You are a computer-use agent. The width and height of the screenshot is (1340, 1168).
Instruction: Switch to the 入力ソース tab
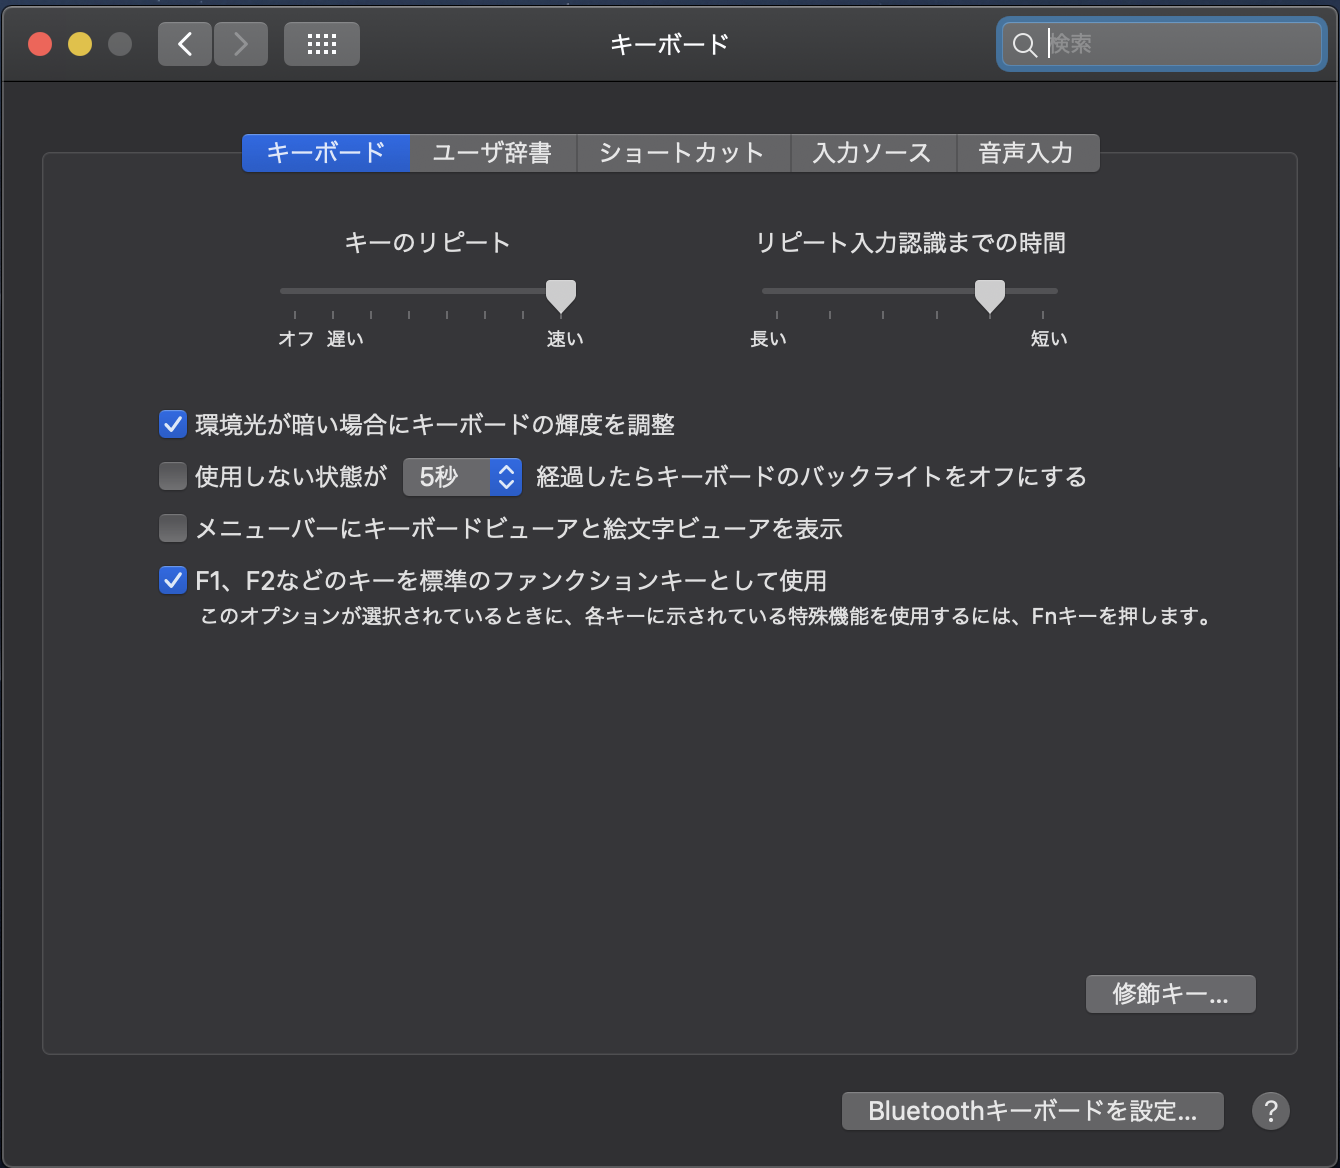point(873,153)
